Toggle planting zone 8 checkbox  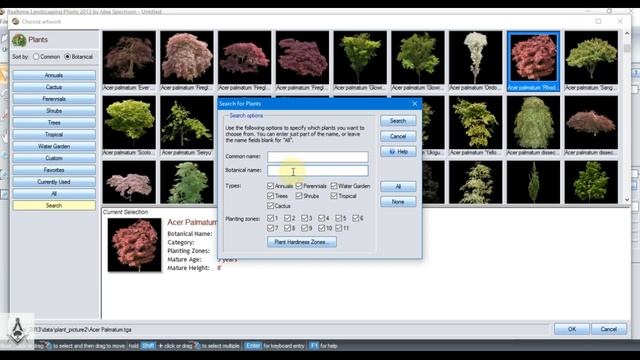(x=287, y=228)
